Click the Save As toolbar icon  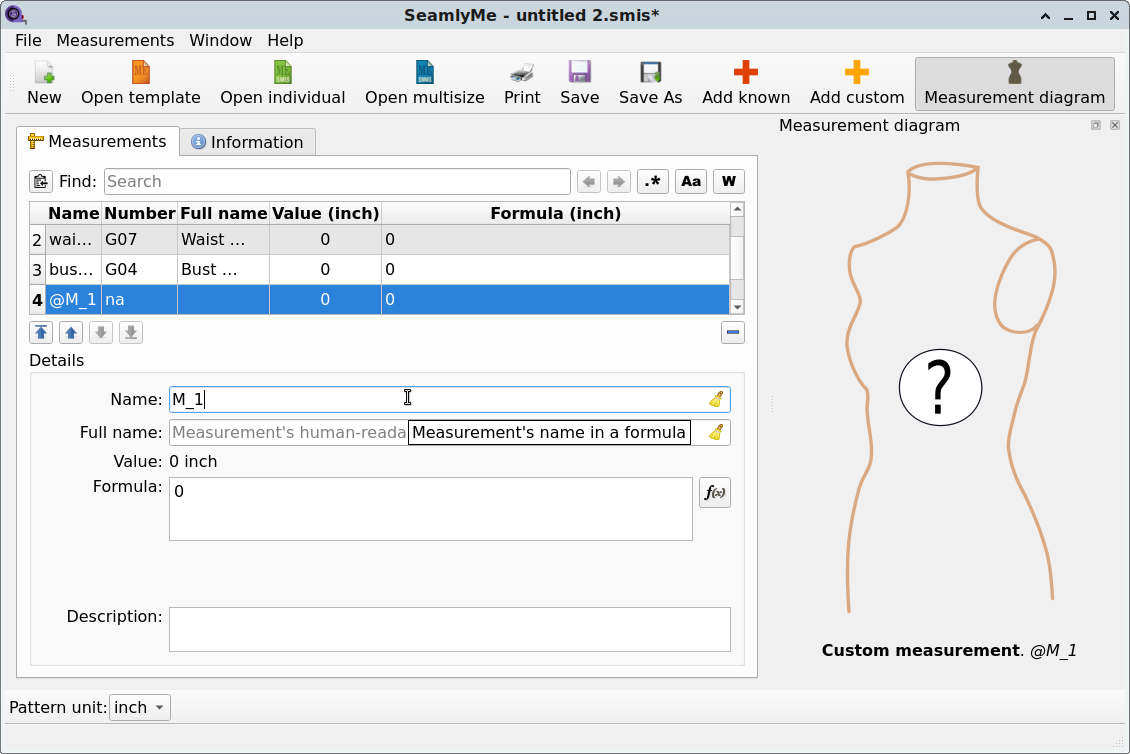click(650, 83)
